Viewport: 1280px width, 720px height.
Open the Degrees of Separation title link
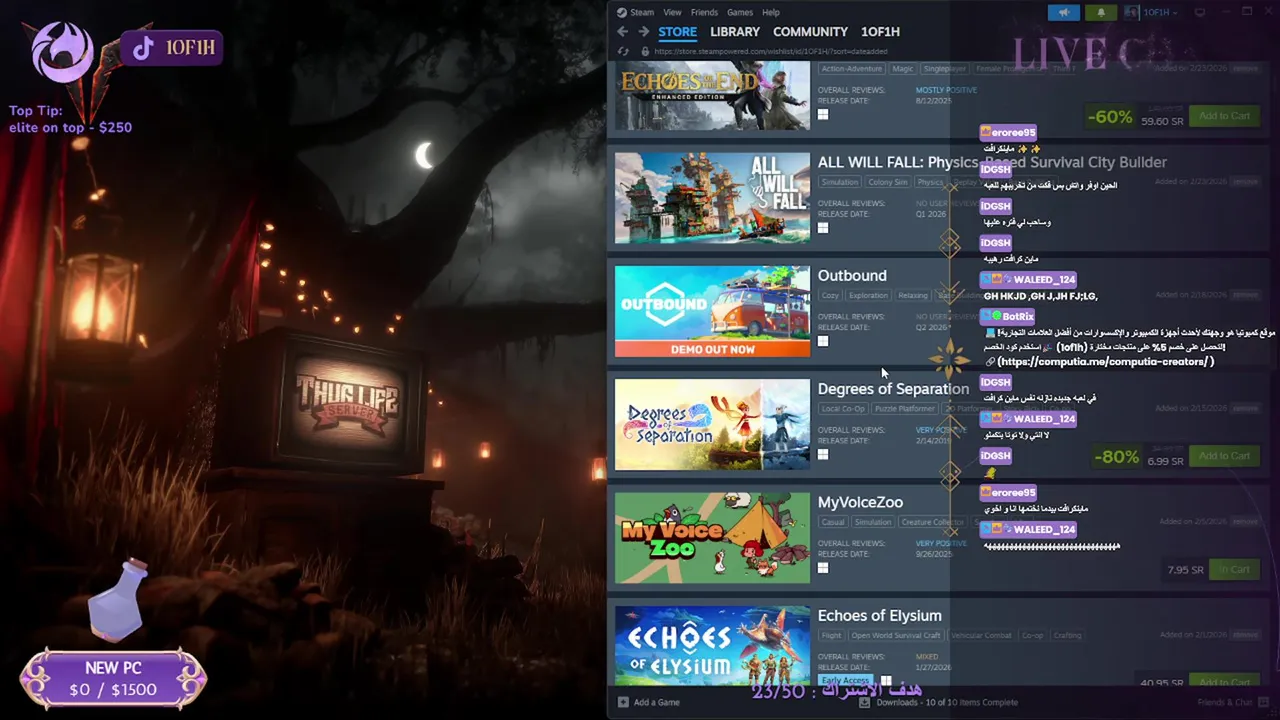pyautogui.click(x=893, y=389)
